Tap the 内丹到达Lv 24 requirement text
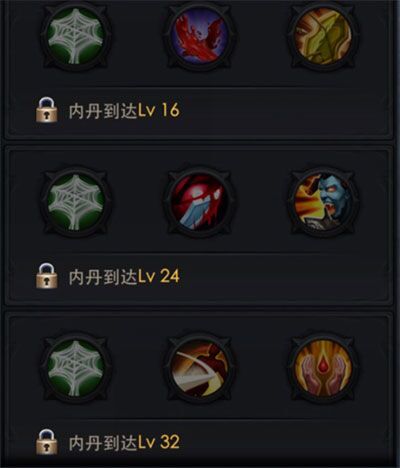This screenshot has height=468, width=400. (124, 276)
